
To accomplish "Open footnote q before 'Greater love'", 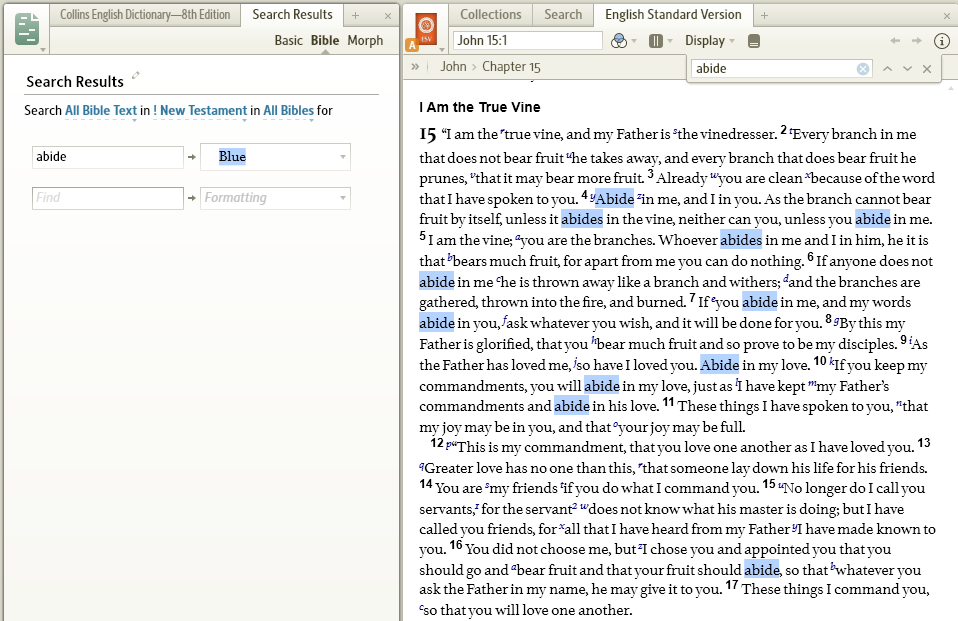I will 422,466.
